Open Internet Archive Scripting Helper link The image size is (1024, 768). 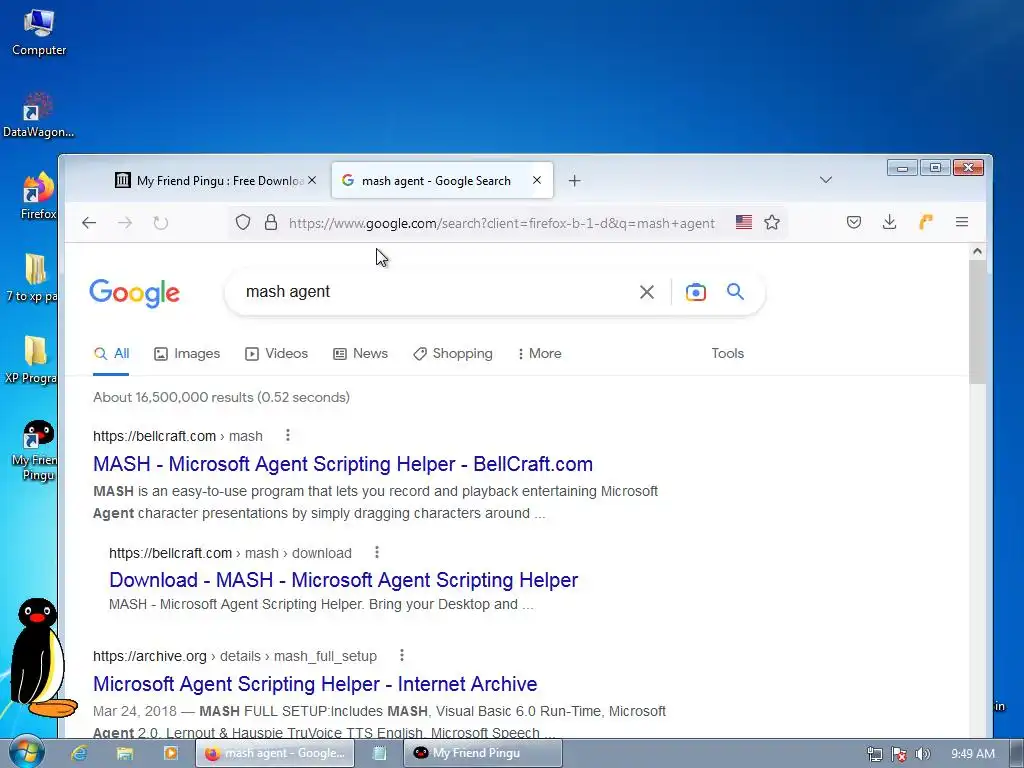pyautogui.click(x=315, y=684)
